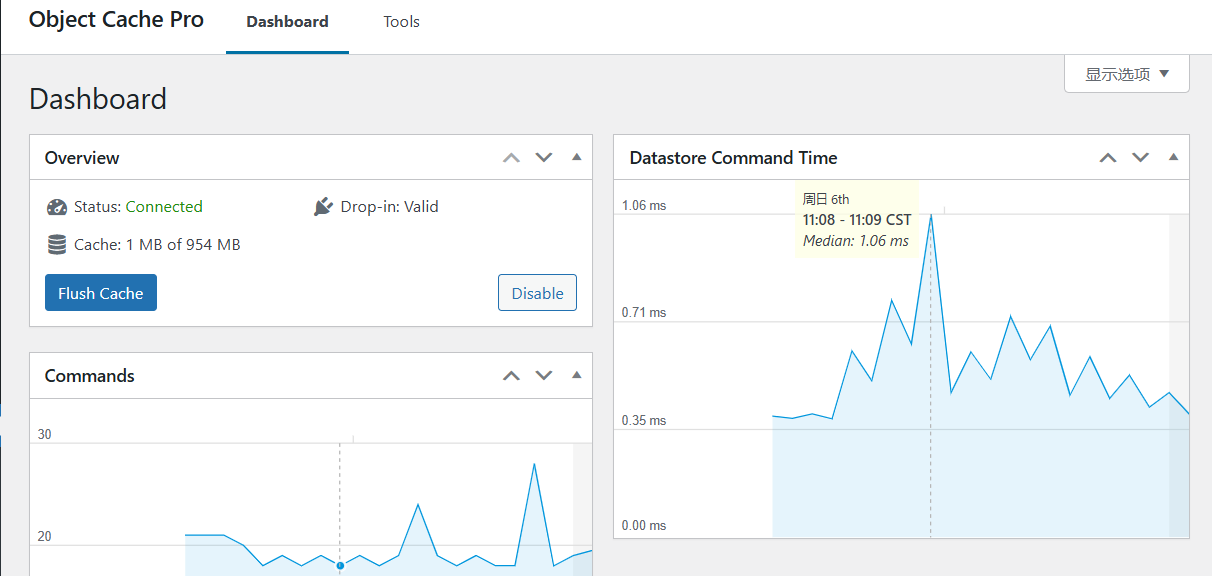
Task: Move Datastore Command Time panel up
Action: tap(1108, 157)
